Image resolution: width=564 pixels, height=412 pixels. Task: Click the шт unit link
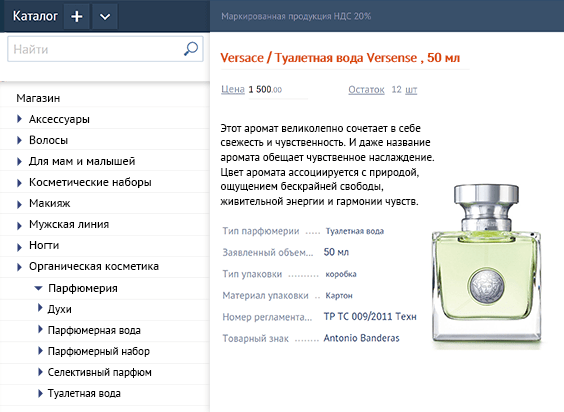click(411, 90)
